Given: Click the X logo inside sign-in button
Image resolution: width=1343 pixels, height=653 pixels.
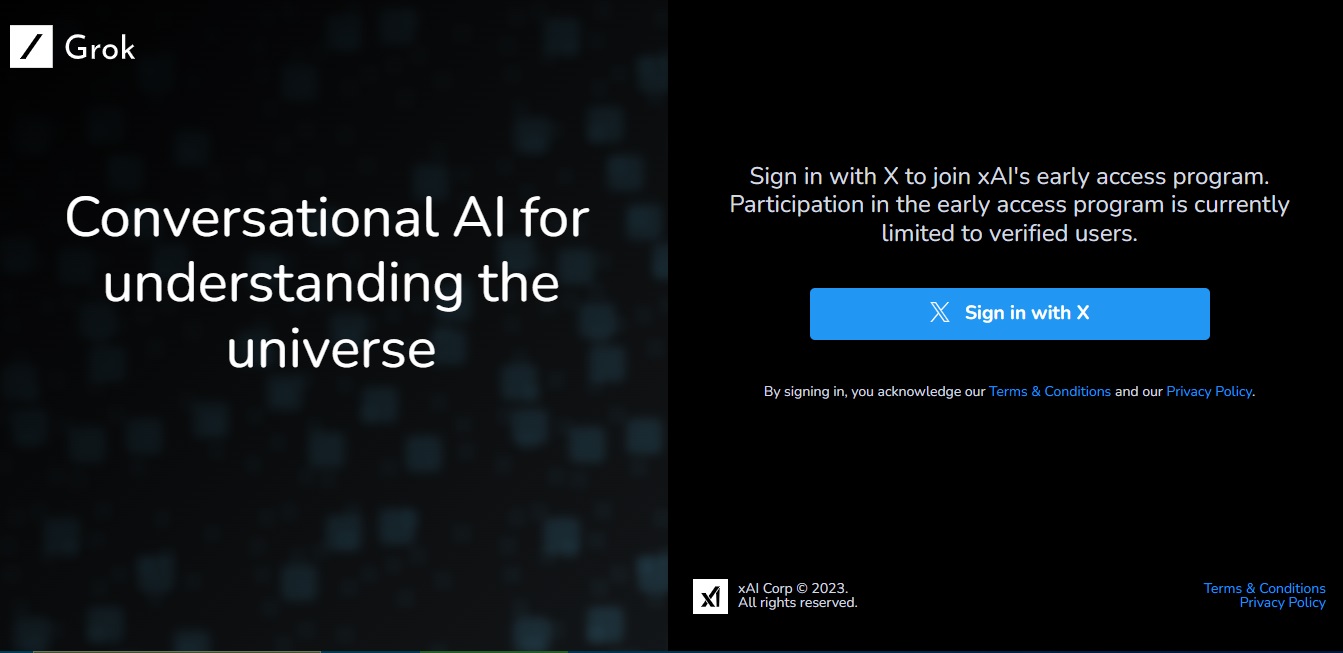Looking at the screenshot, I should (940, 313).
